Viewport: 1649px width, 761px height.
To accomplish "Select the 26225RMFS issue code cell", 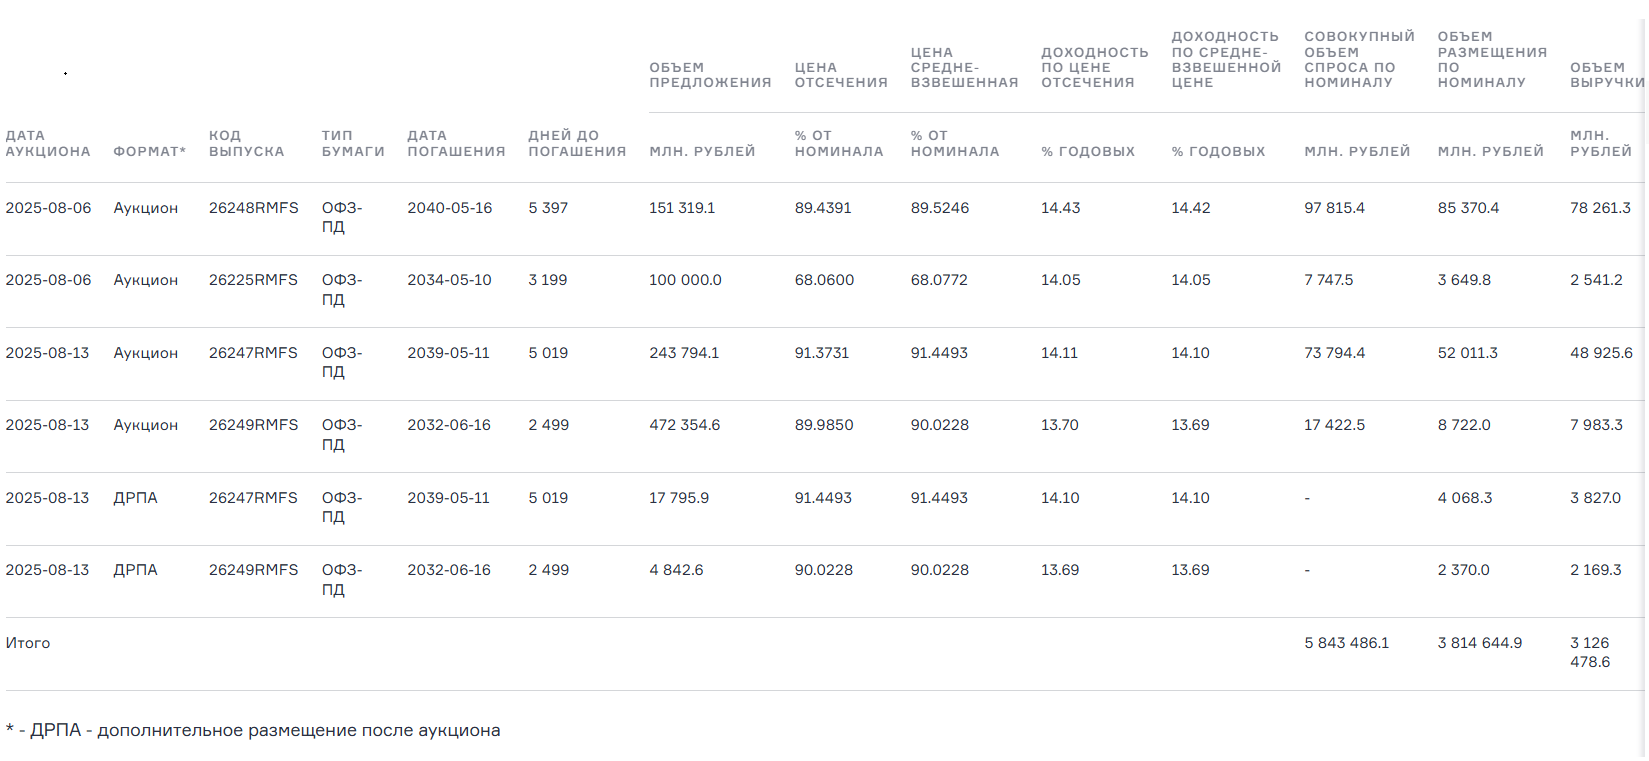I will (253, 280).
